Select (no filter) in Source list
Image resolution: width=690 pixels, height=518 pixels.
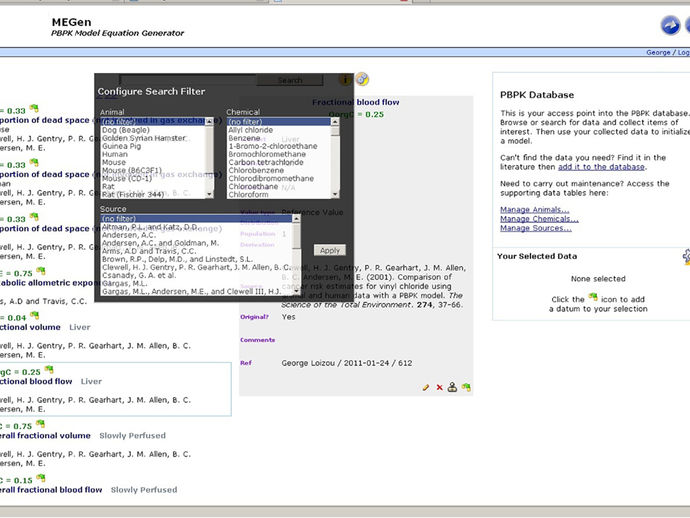196,219
